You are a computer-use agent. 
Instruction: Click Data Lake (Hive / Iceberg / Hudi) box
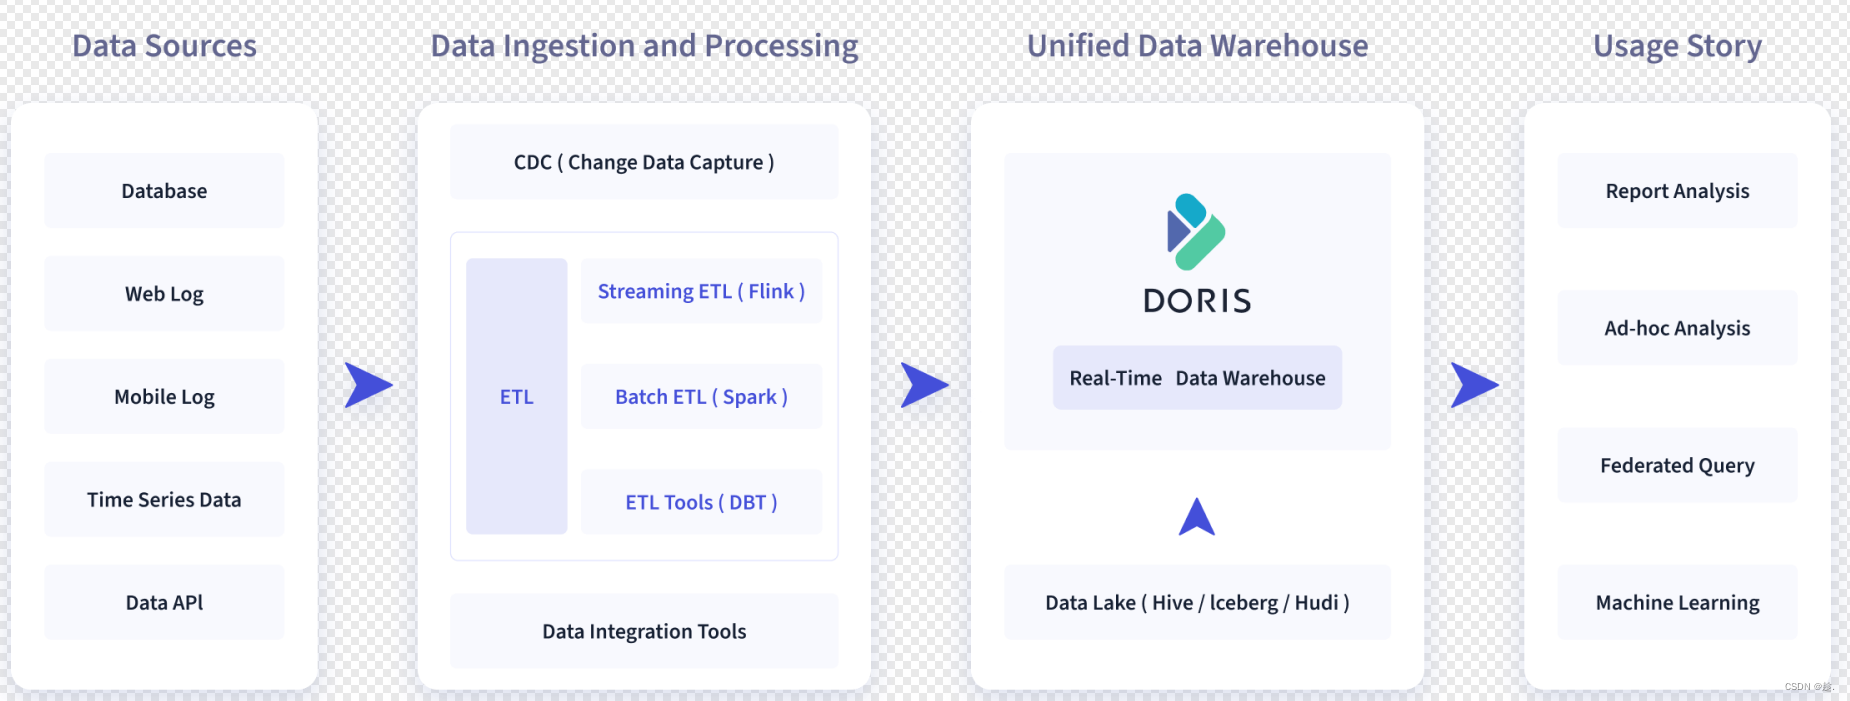click(1197, 603)
